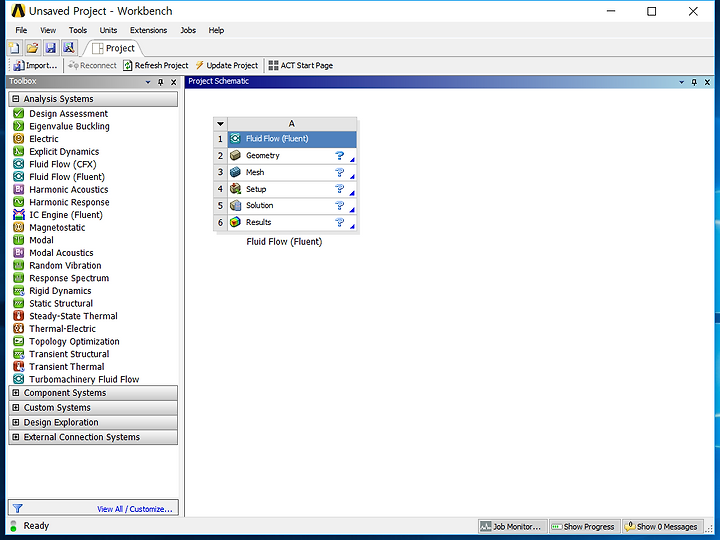
Task: Open the Units menu
Action: pyautogui.click(x=108, y=30)
